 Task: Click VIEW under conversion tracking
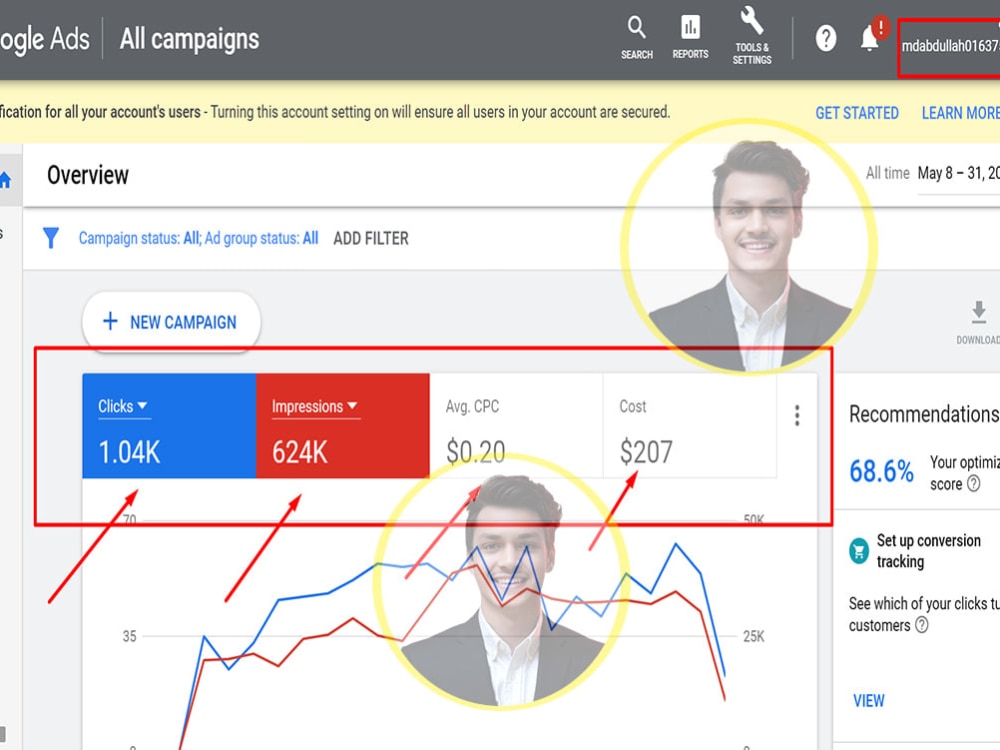[869, 700]
